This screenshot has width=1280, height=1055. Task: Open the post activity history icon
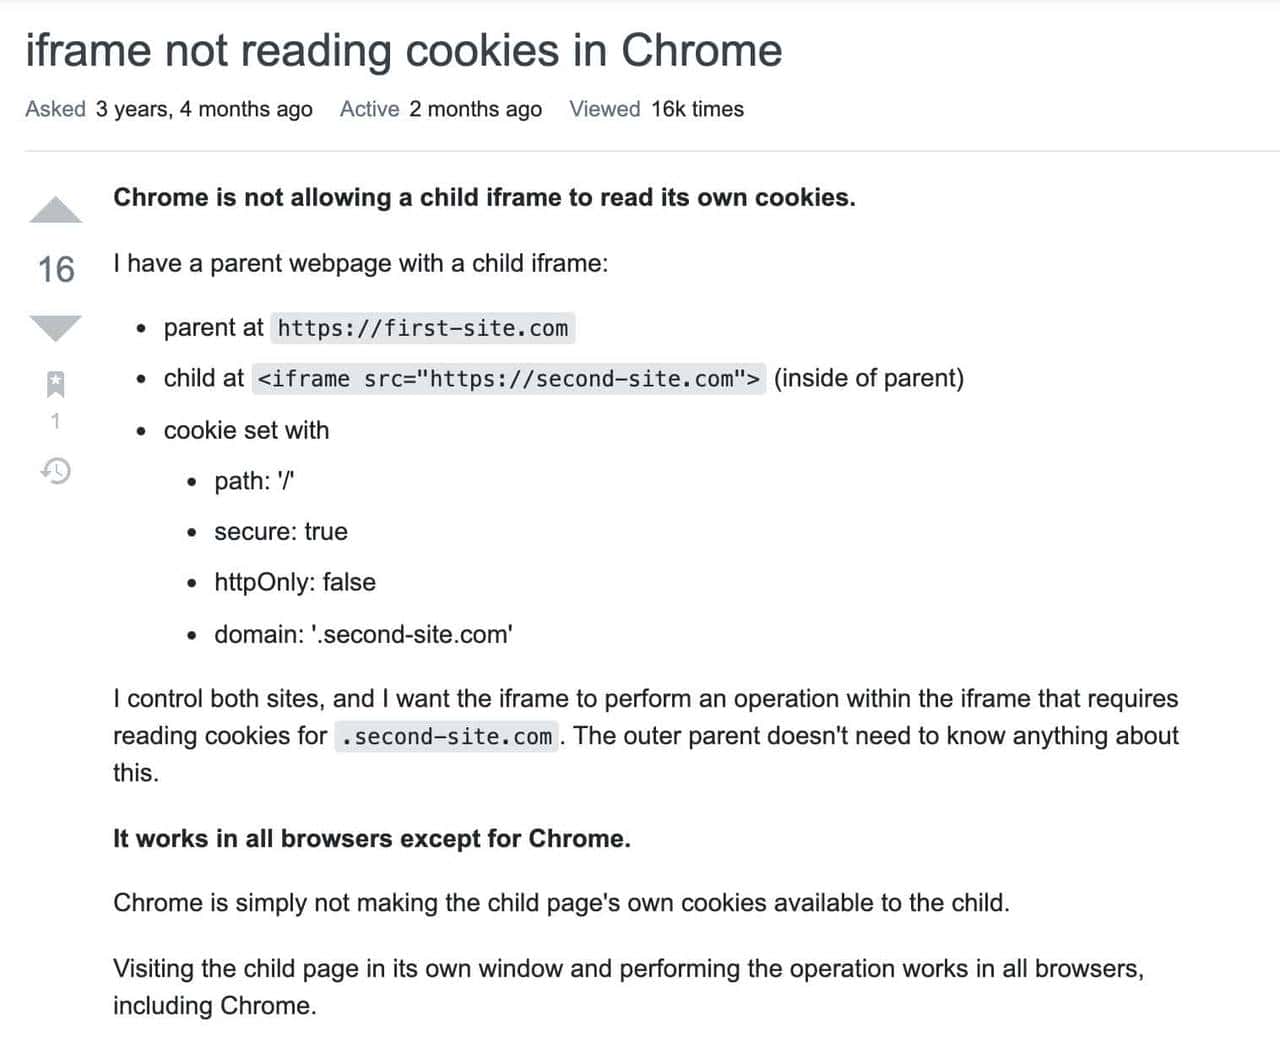point(56,470)
